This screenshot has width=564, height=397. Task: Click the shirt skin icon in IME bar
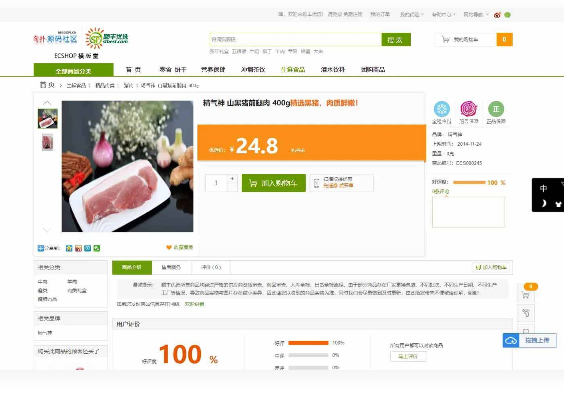coord(558,204)
